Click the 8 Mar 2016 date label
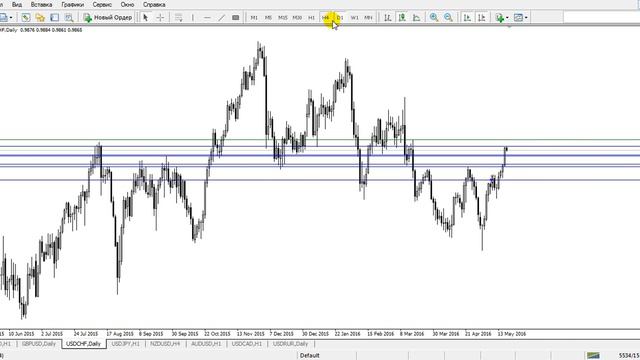The image size is (640, 360). click(412, 333)
